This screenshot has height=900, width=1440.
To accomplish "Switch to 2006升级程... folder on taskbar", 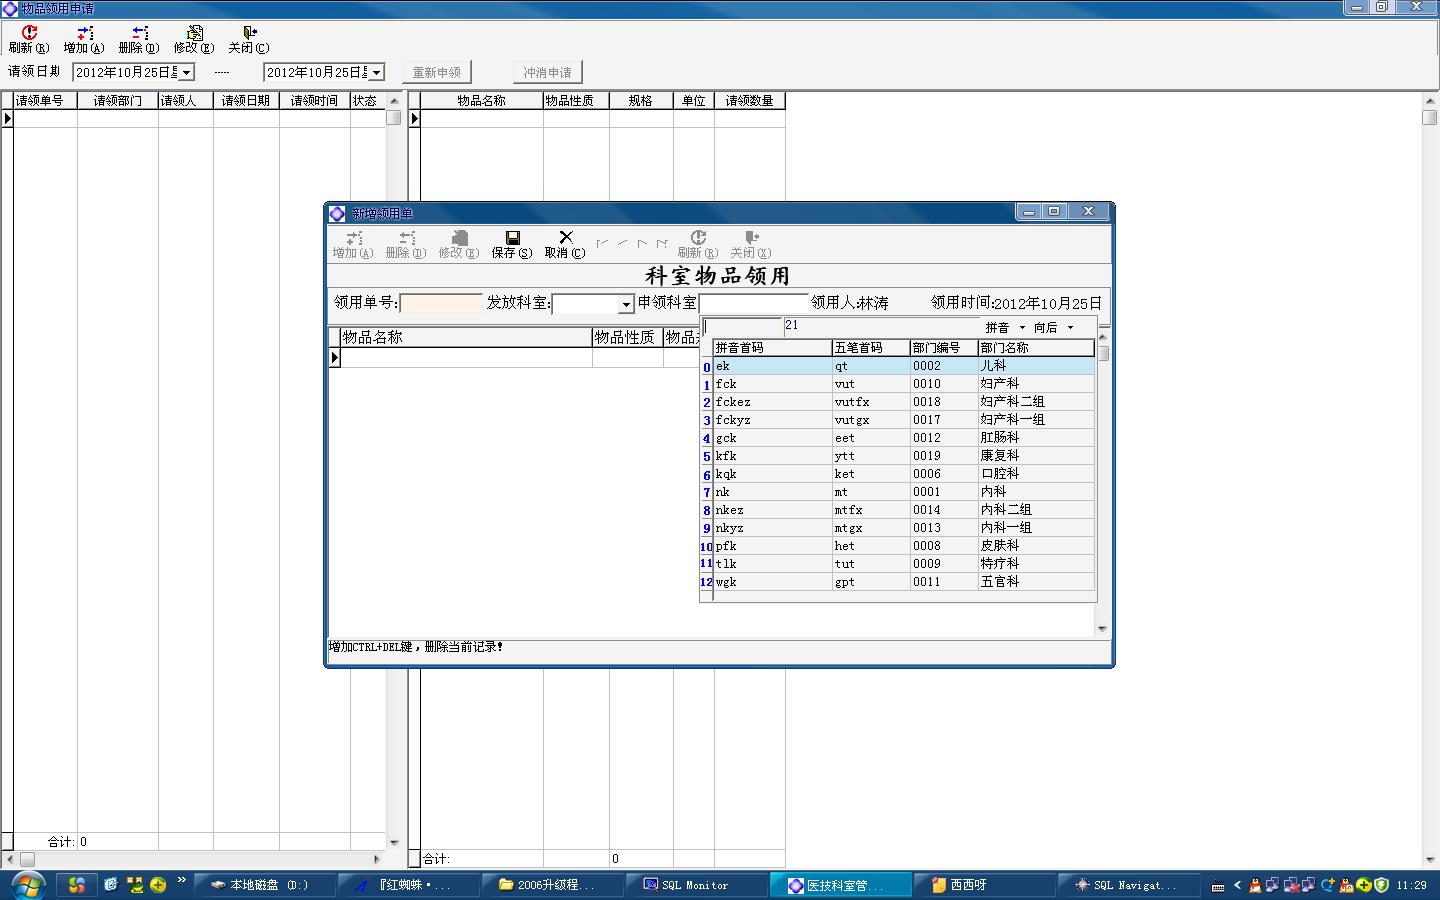I will pos(552,885).
